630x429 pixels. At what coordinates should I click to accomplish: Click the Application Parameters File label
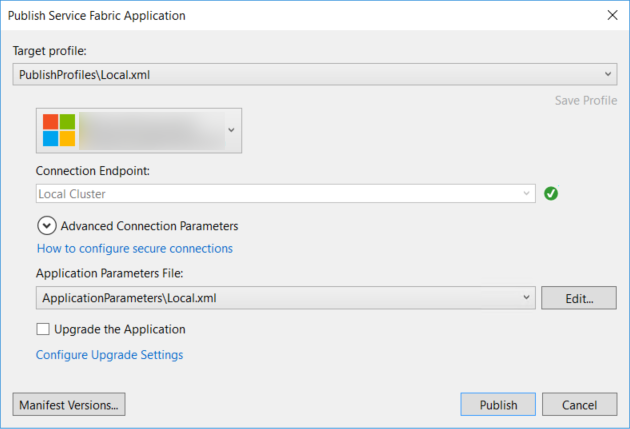[x=104, y=271]
